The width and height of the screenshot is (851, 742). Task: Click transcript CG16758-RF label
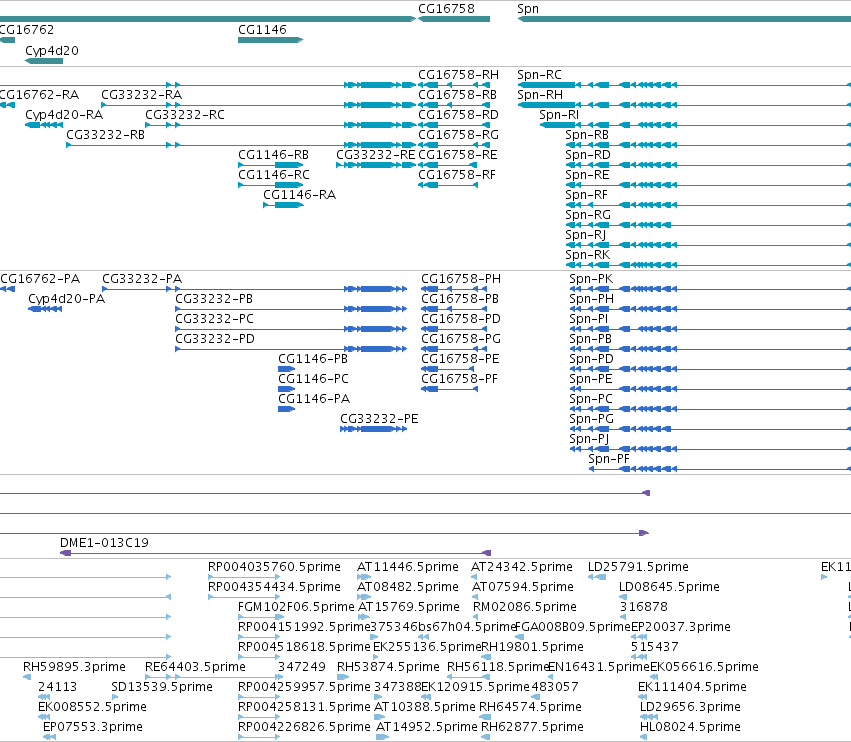(457, 175)
